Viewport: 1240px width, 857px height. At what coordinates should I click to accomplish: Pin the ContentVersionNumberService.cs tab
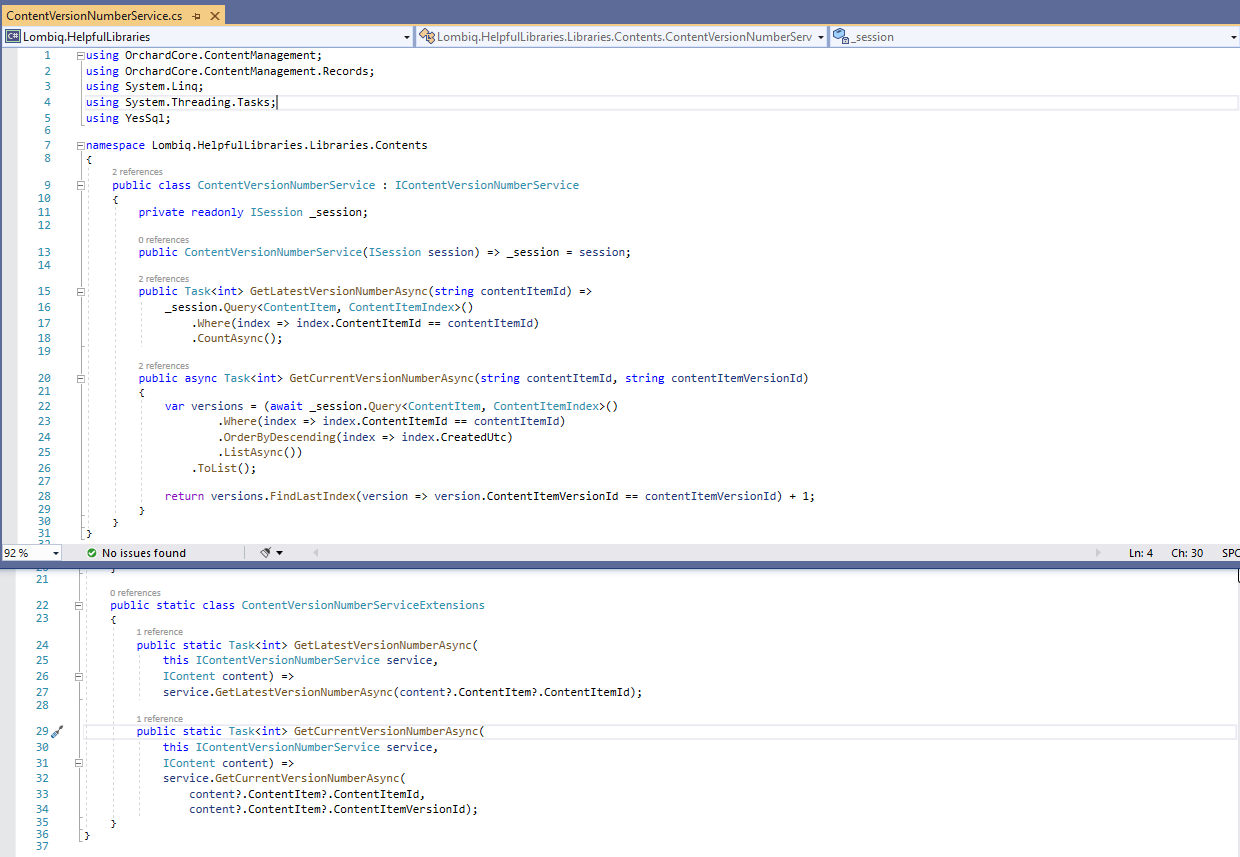[x=196, y=16]
